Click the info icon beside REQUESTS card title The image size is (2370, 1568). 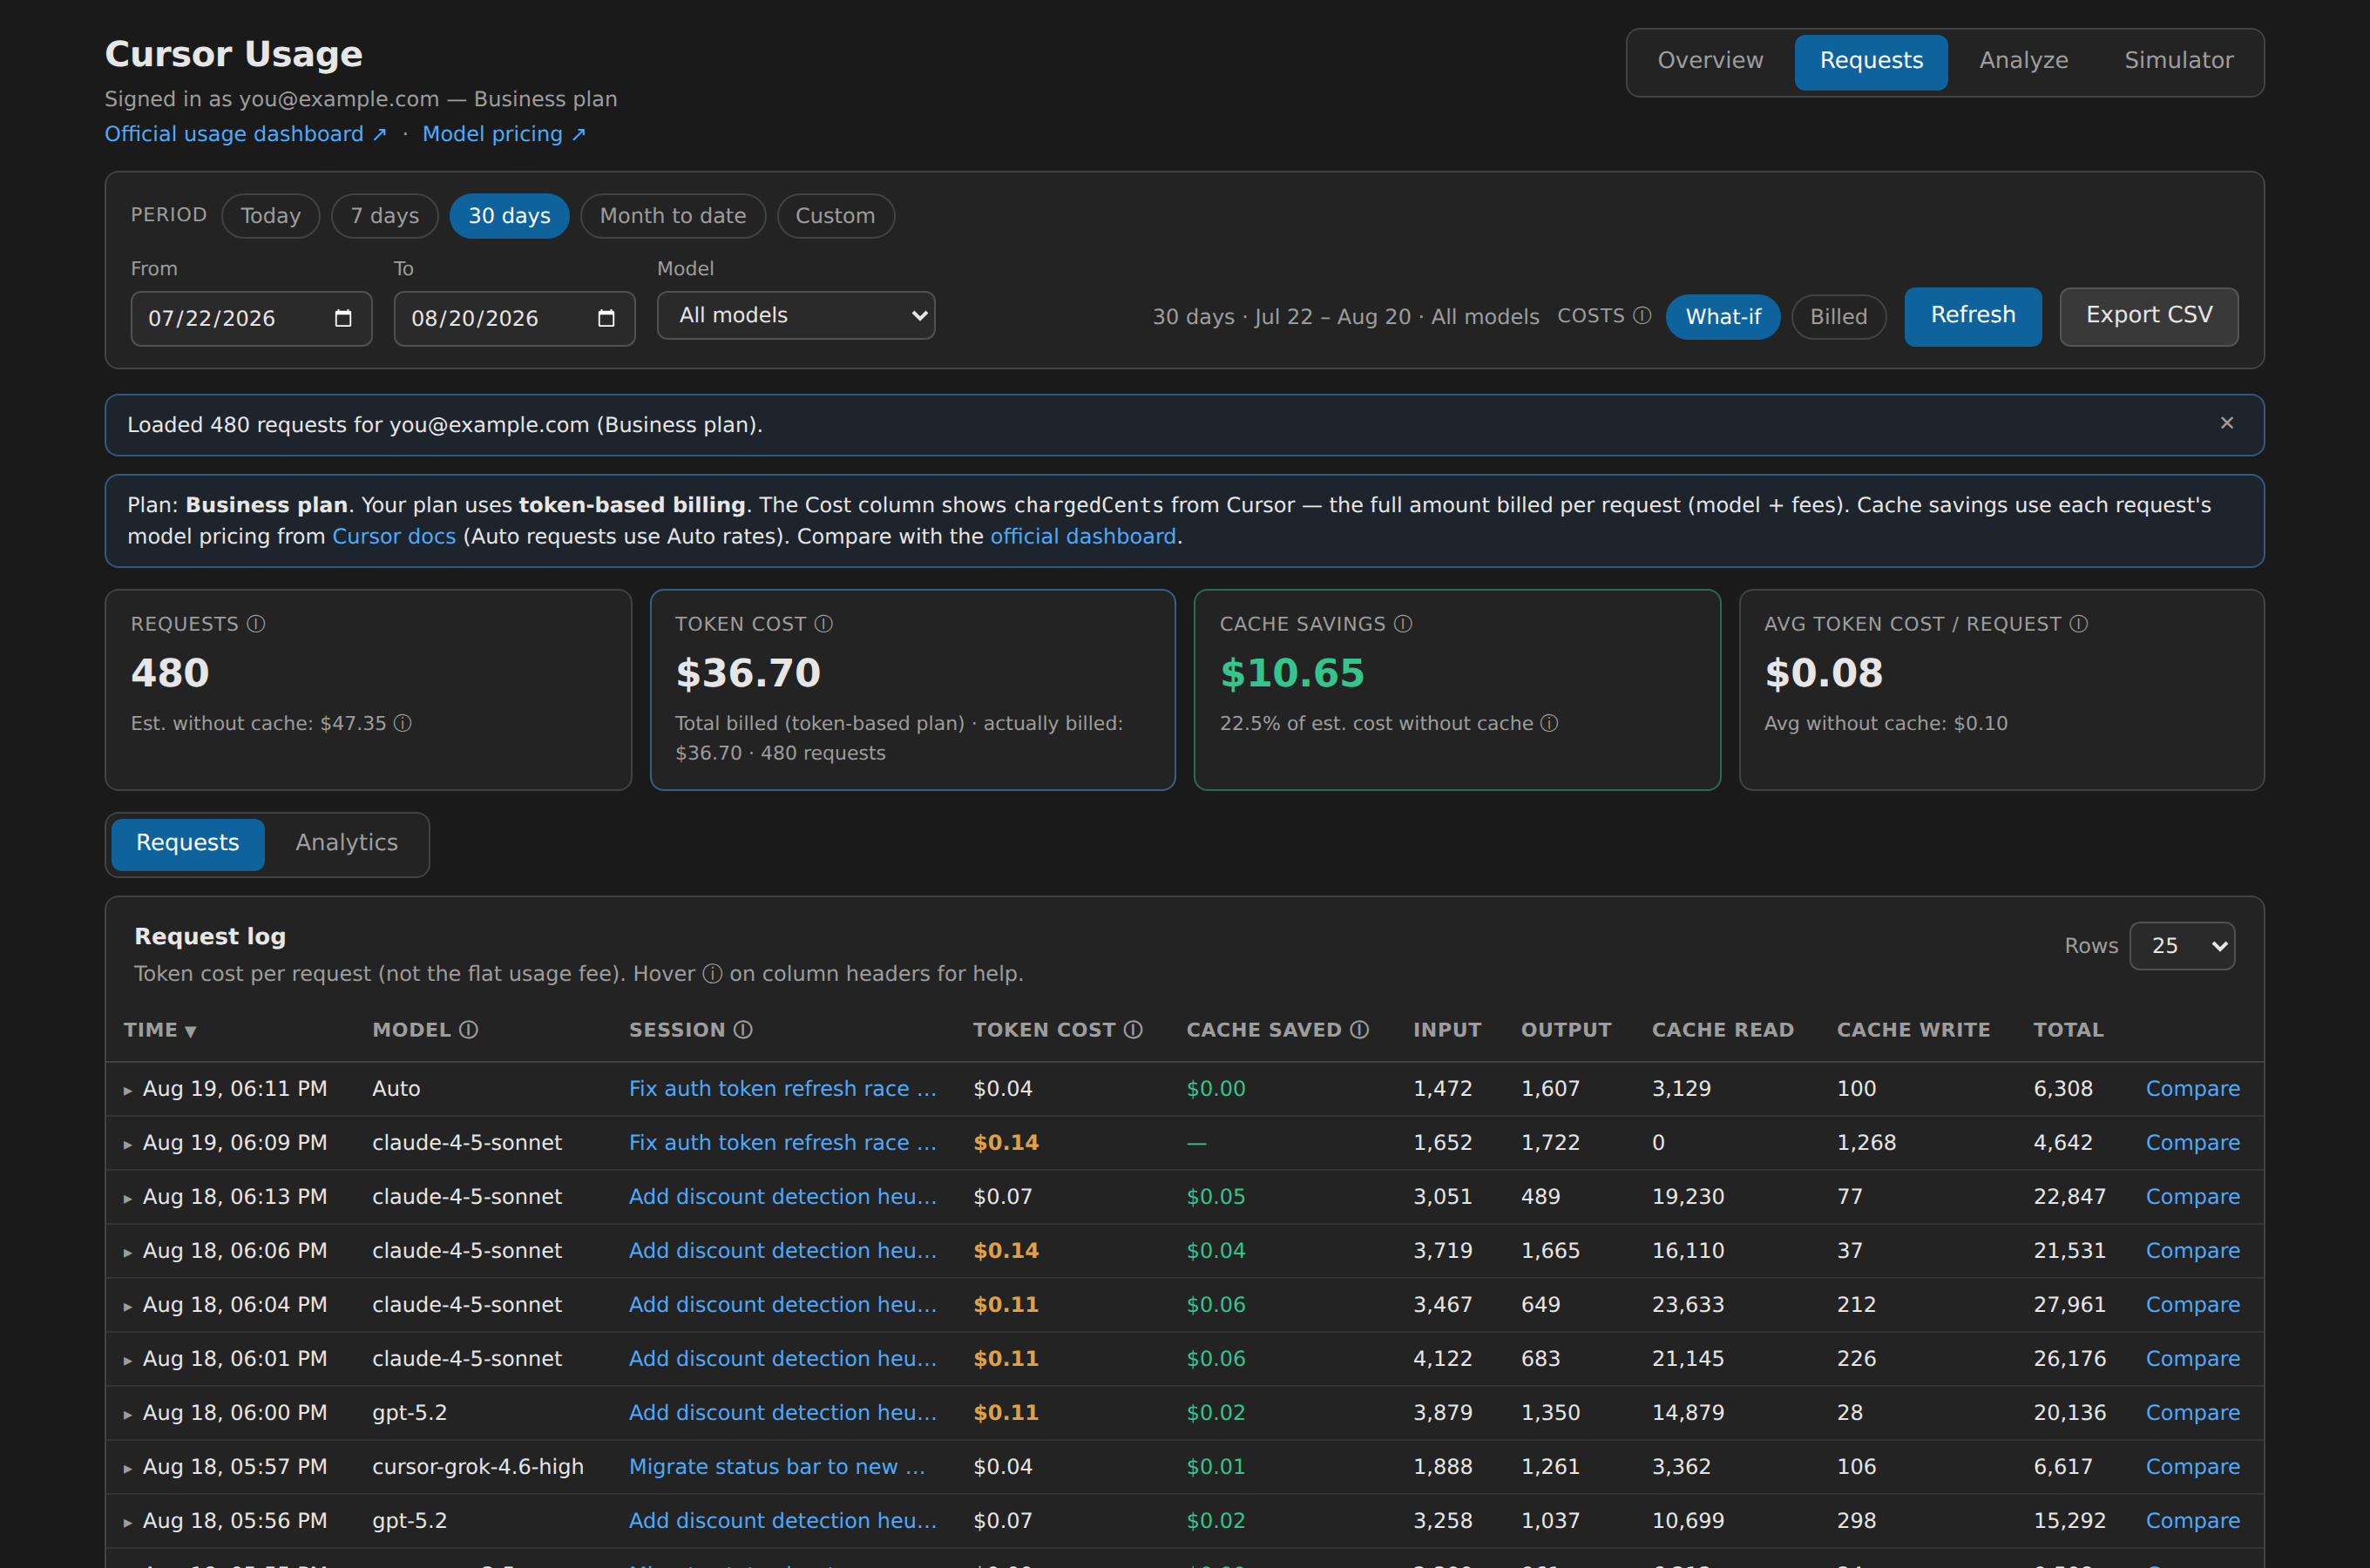[x=256, y=624]
